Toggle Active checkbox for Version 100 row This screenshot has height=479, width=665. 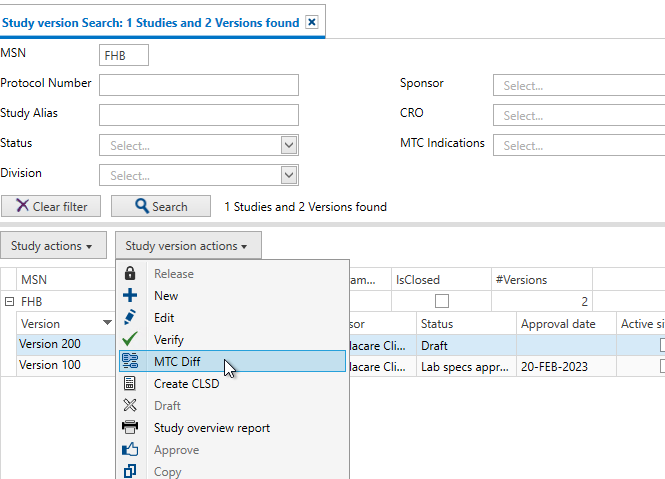tap(661, 367)
